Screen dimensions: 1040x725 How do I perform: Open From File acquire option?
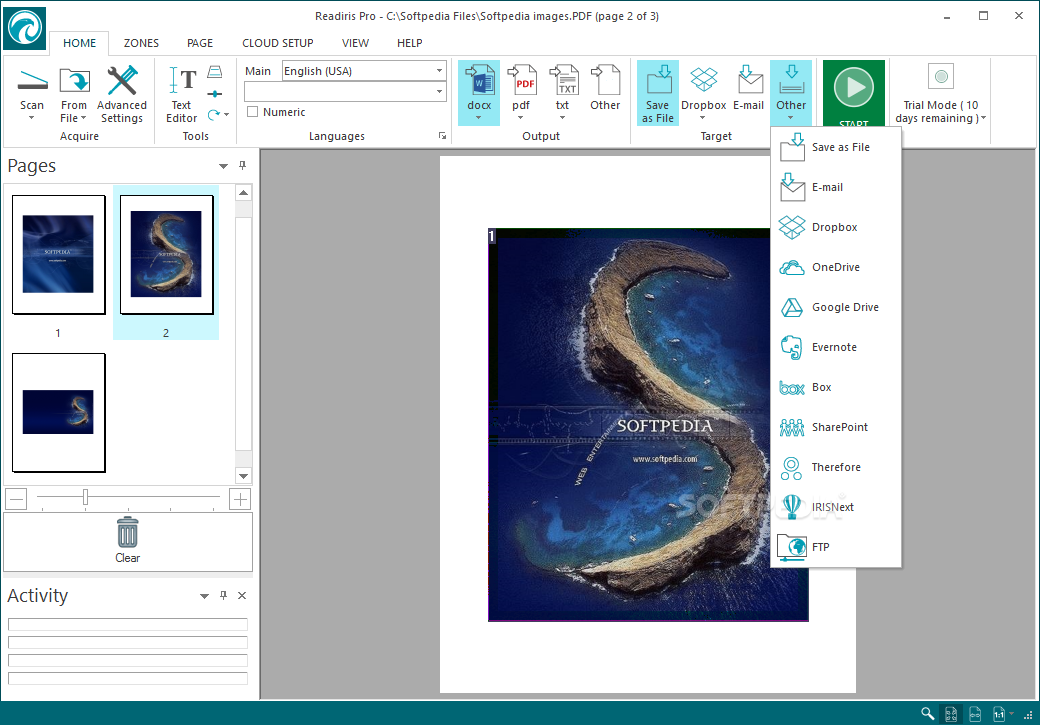pos(74,96)
